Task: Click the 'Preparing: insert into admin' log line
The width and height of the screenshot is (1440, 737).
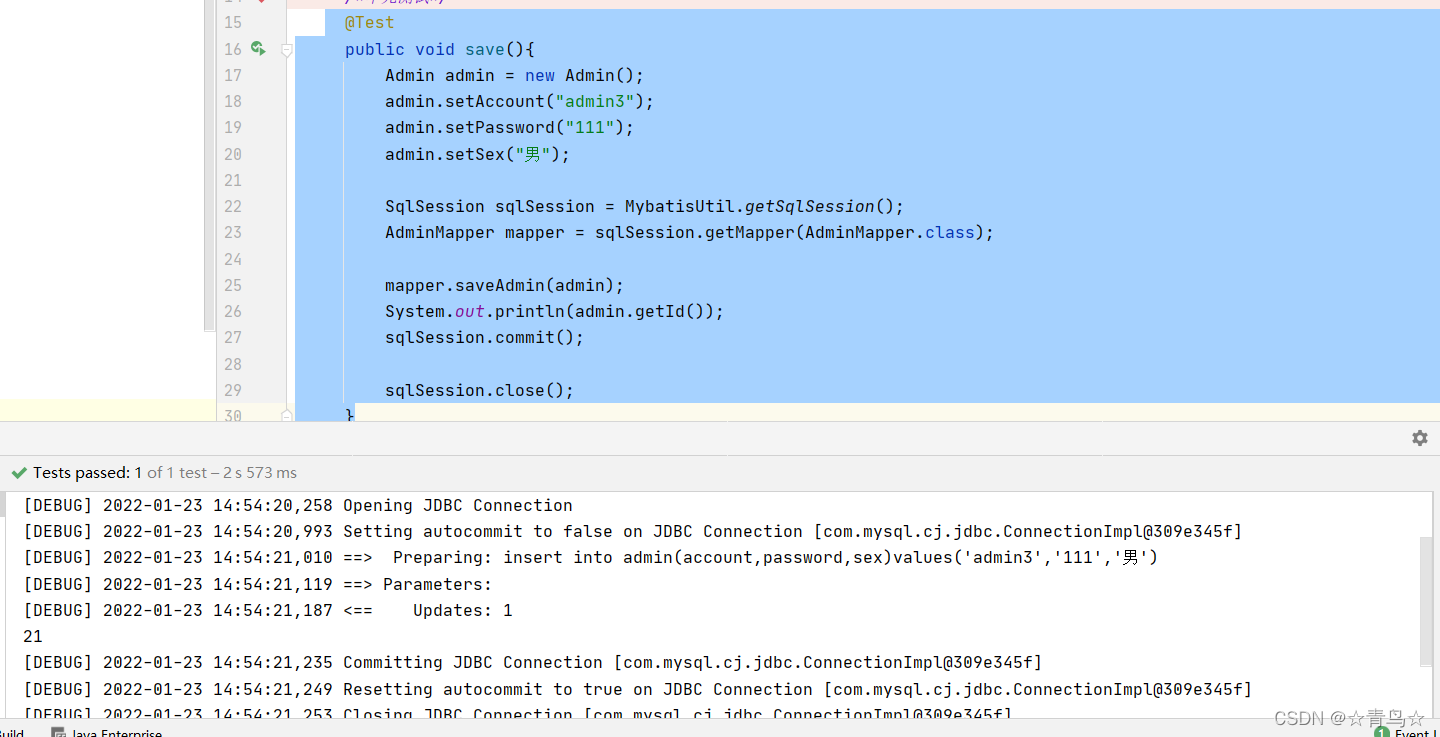Action: [590, 557]
